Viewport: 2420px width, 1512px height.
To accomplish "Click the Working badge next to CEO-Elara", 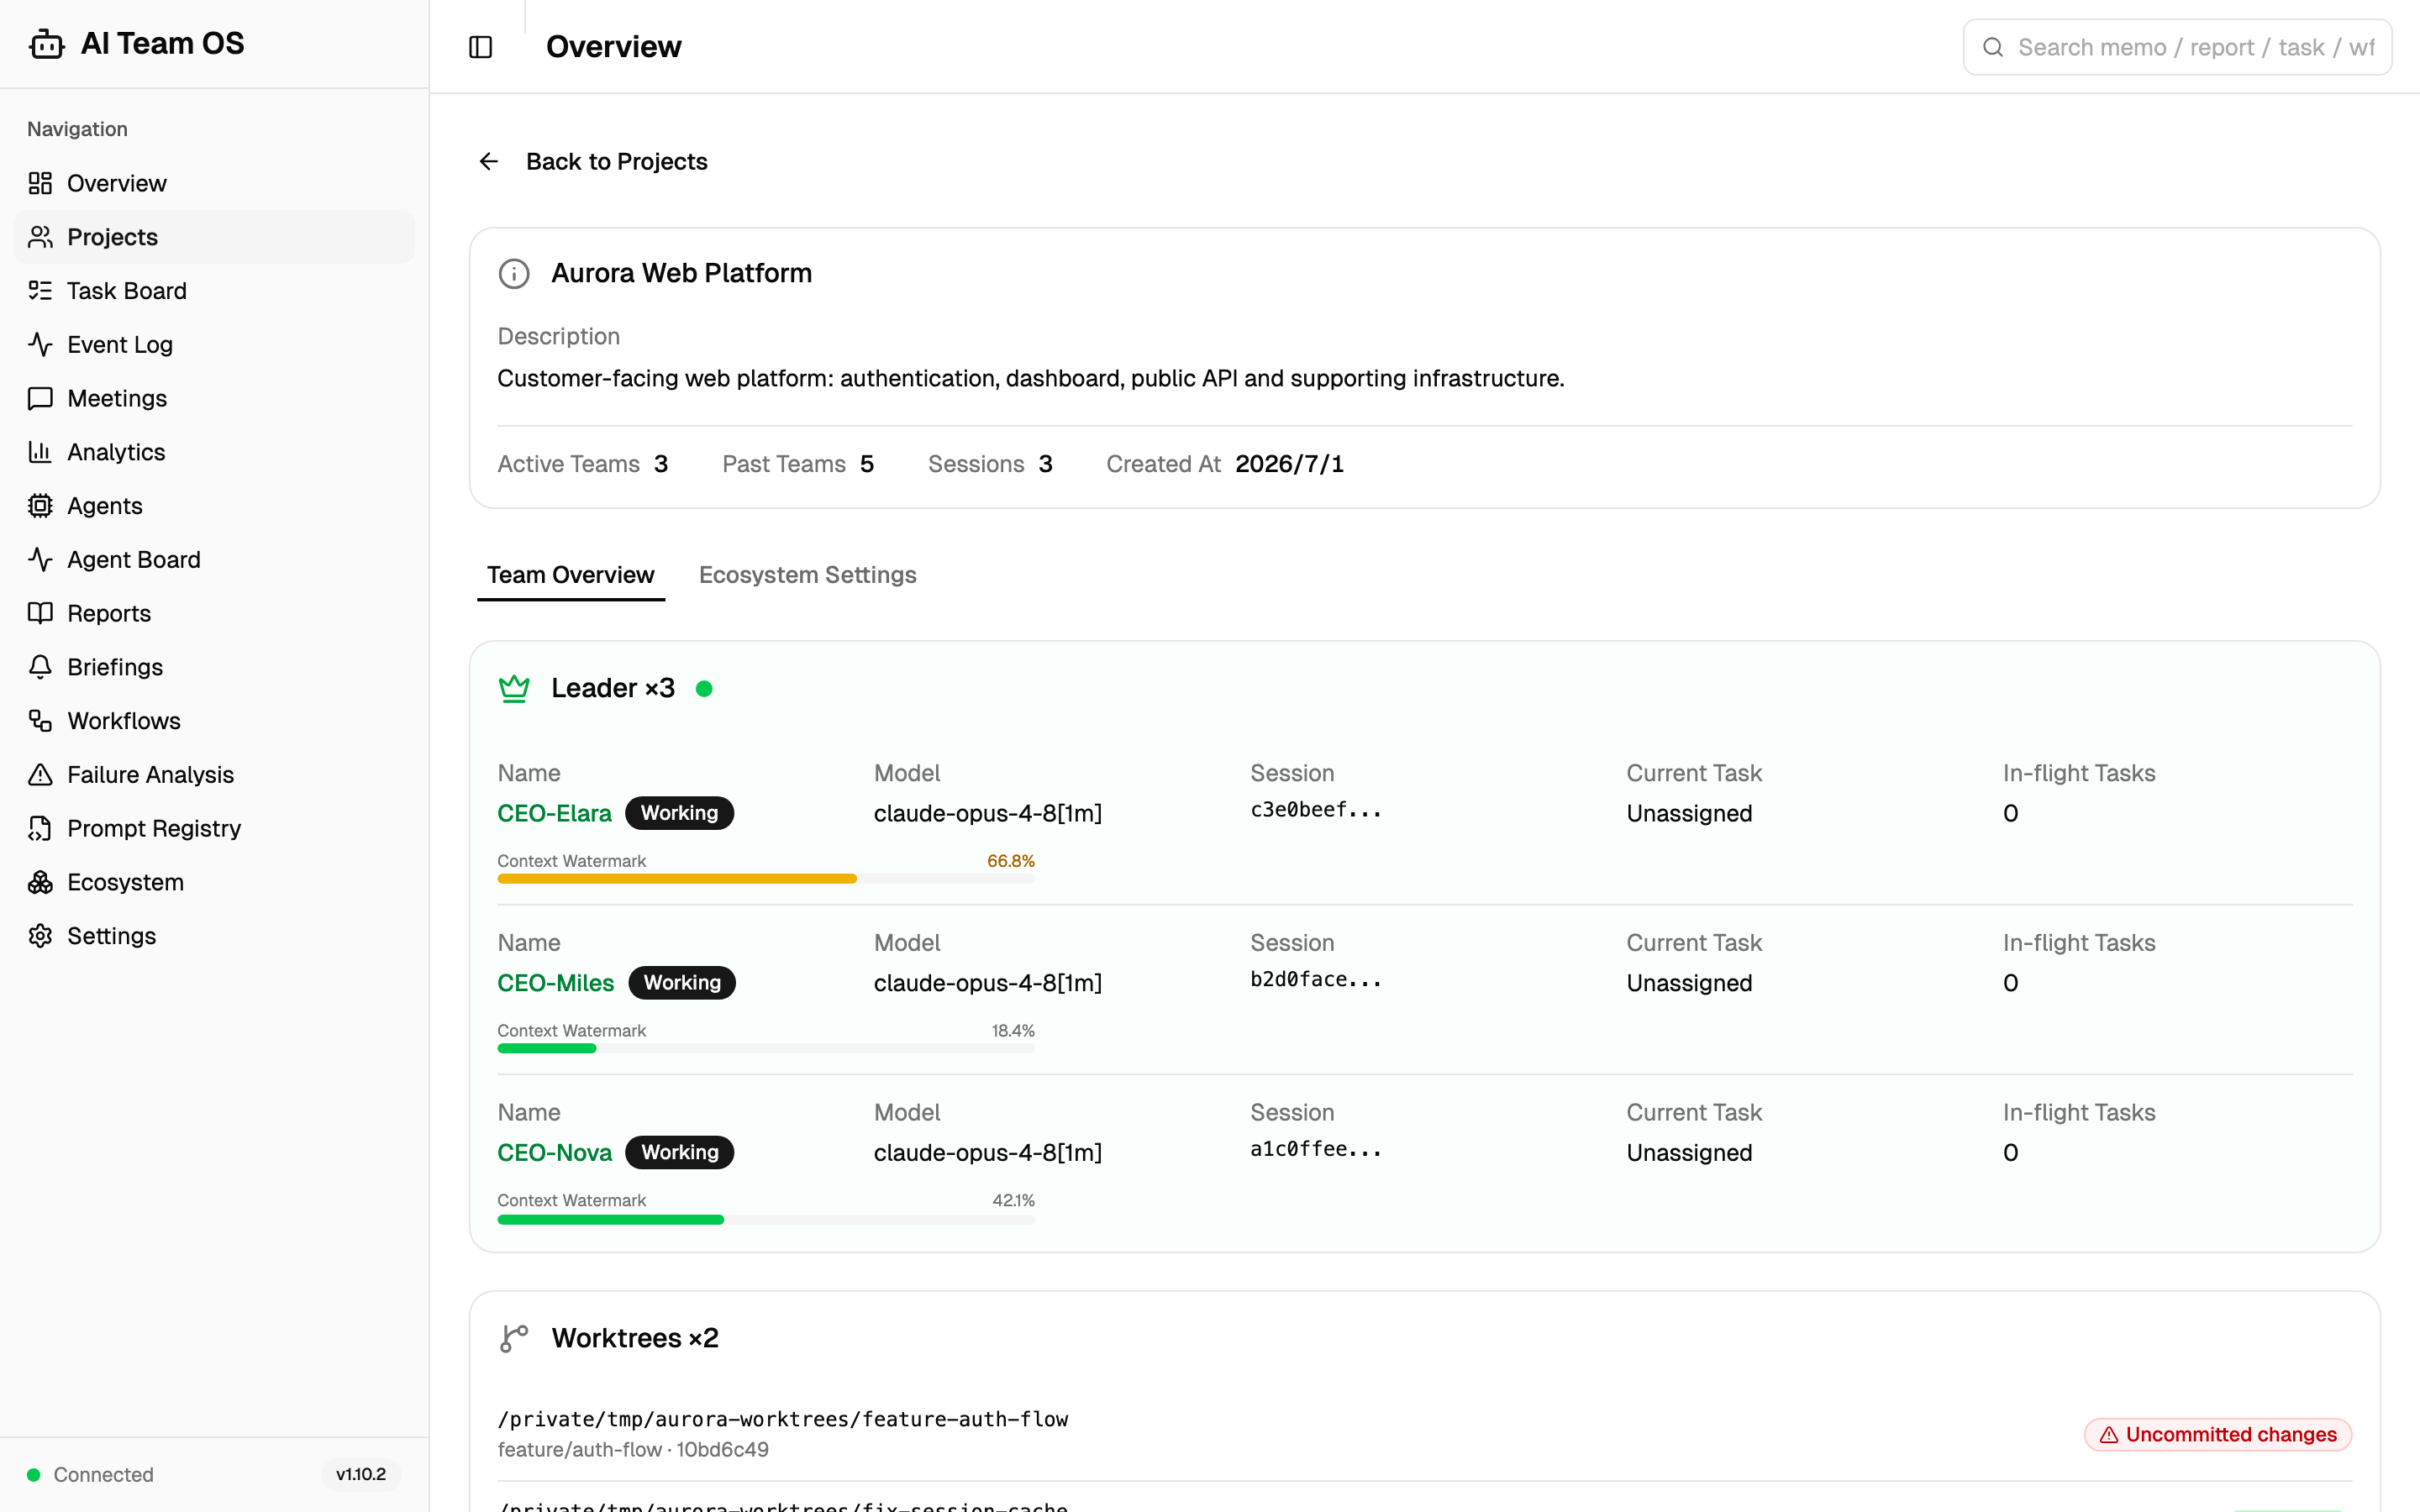I will 680,813.
